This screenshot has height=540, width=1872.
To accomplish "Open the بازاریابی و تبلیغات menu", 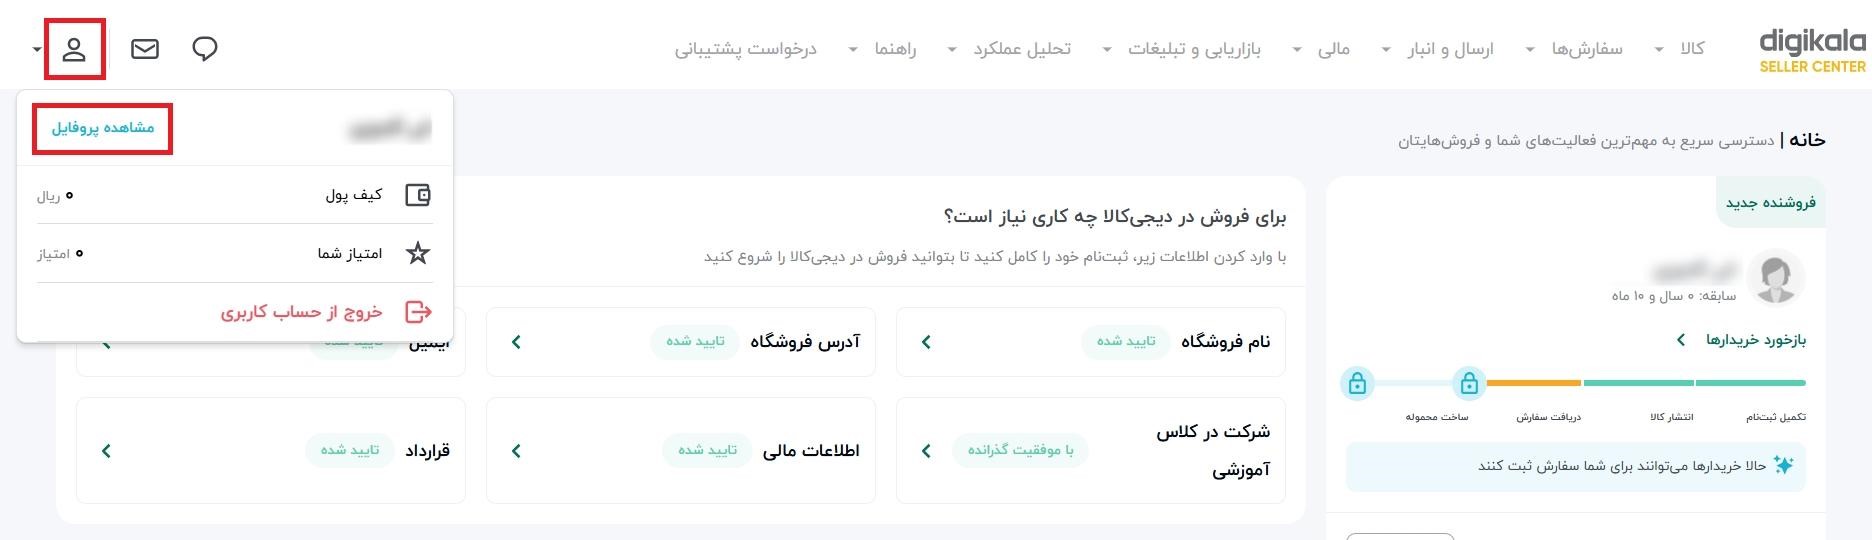I will click(1181, 48).
